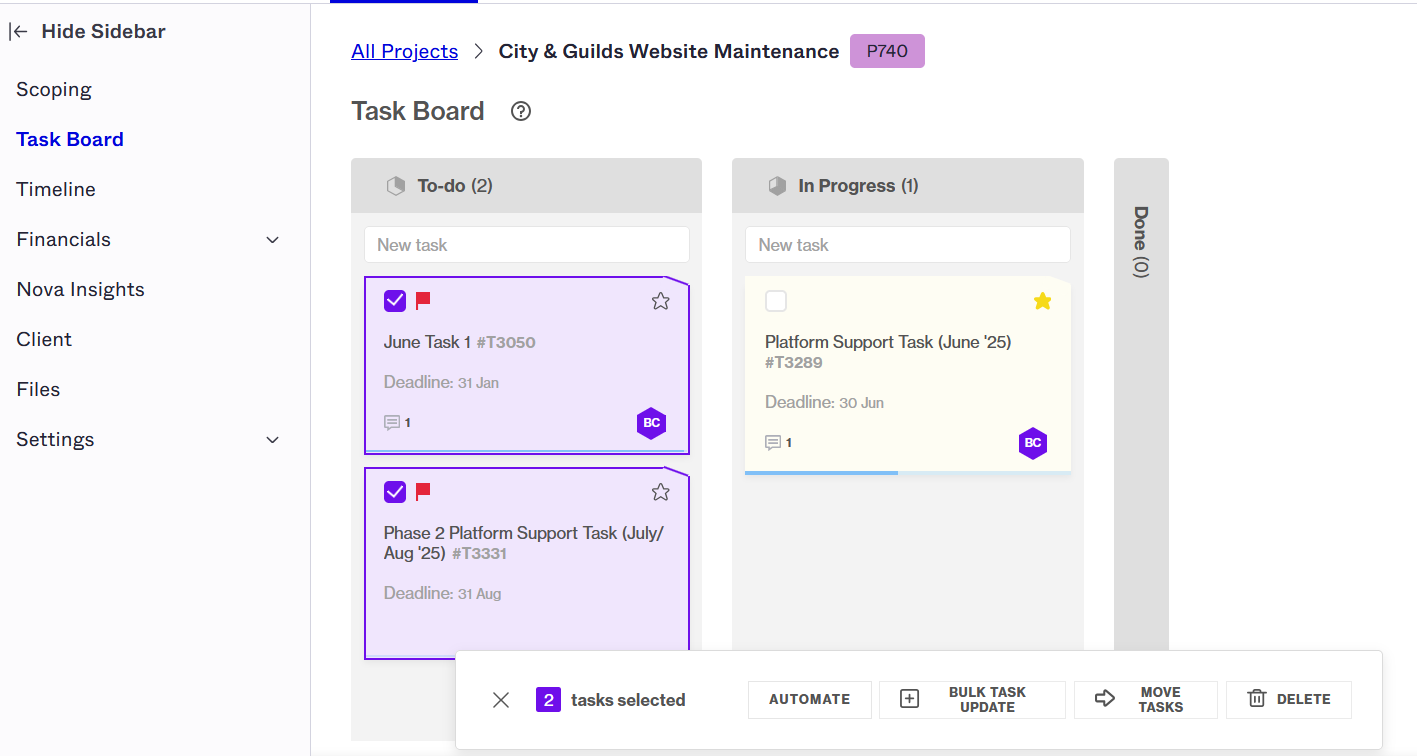Viewport: 1417px width, 756px height.
Task: Expand the Settings sidebar section
Action: click(272, 440)
